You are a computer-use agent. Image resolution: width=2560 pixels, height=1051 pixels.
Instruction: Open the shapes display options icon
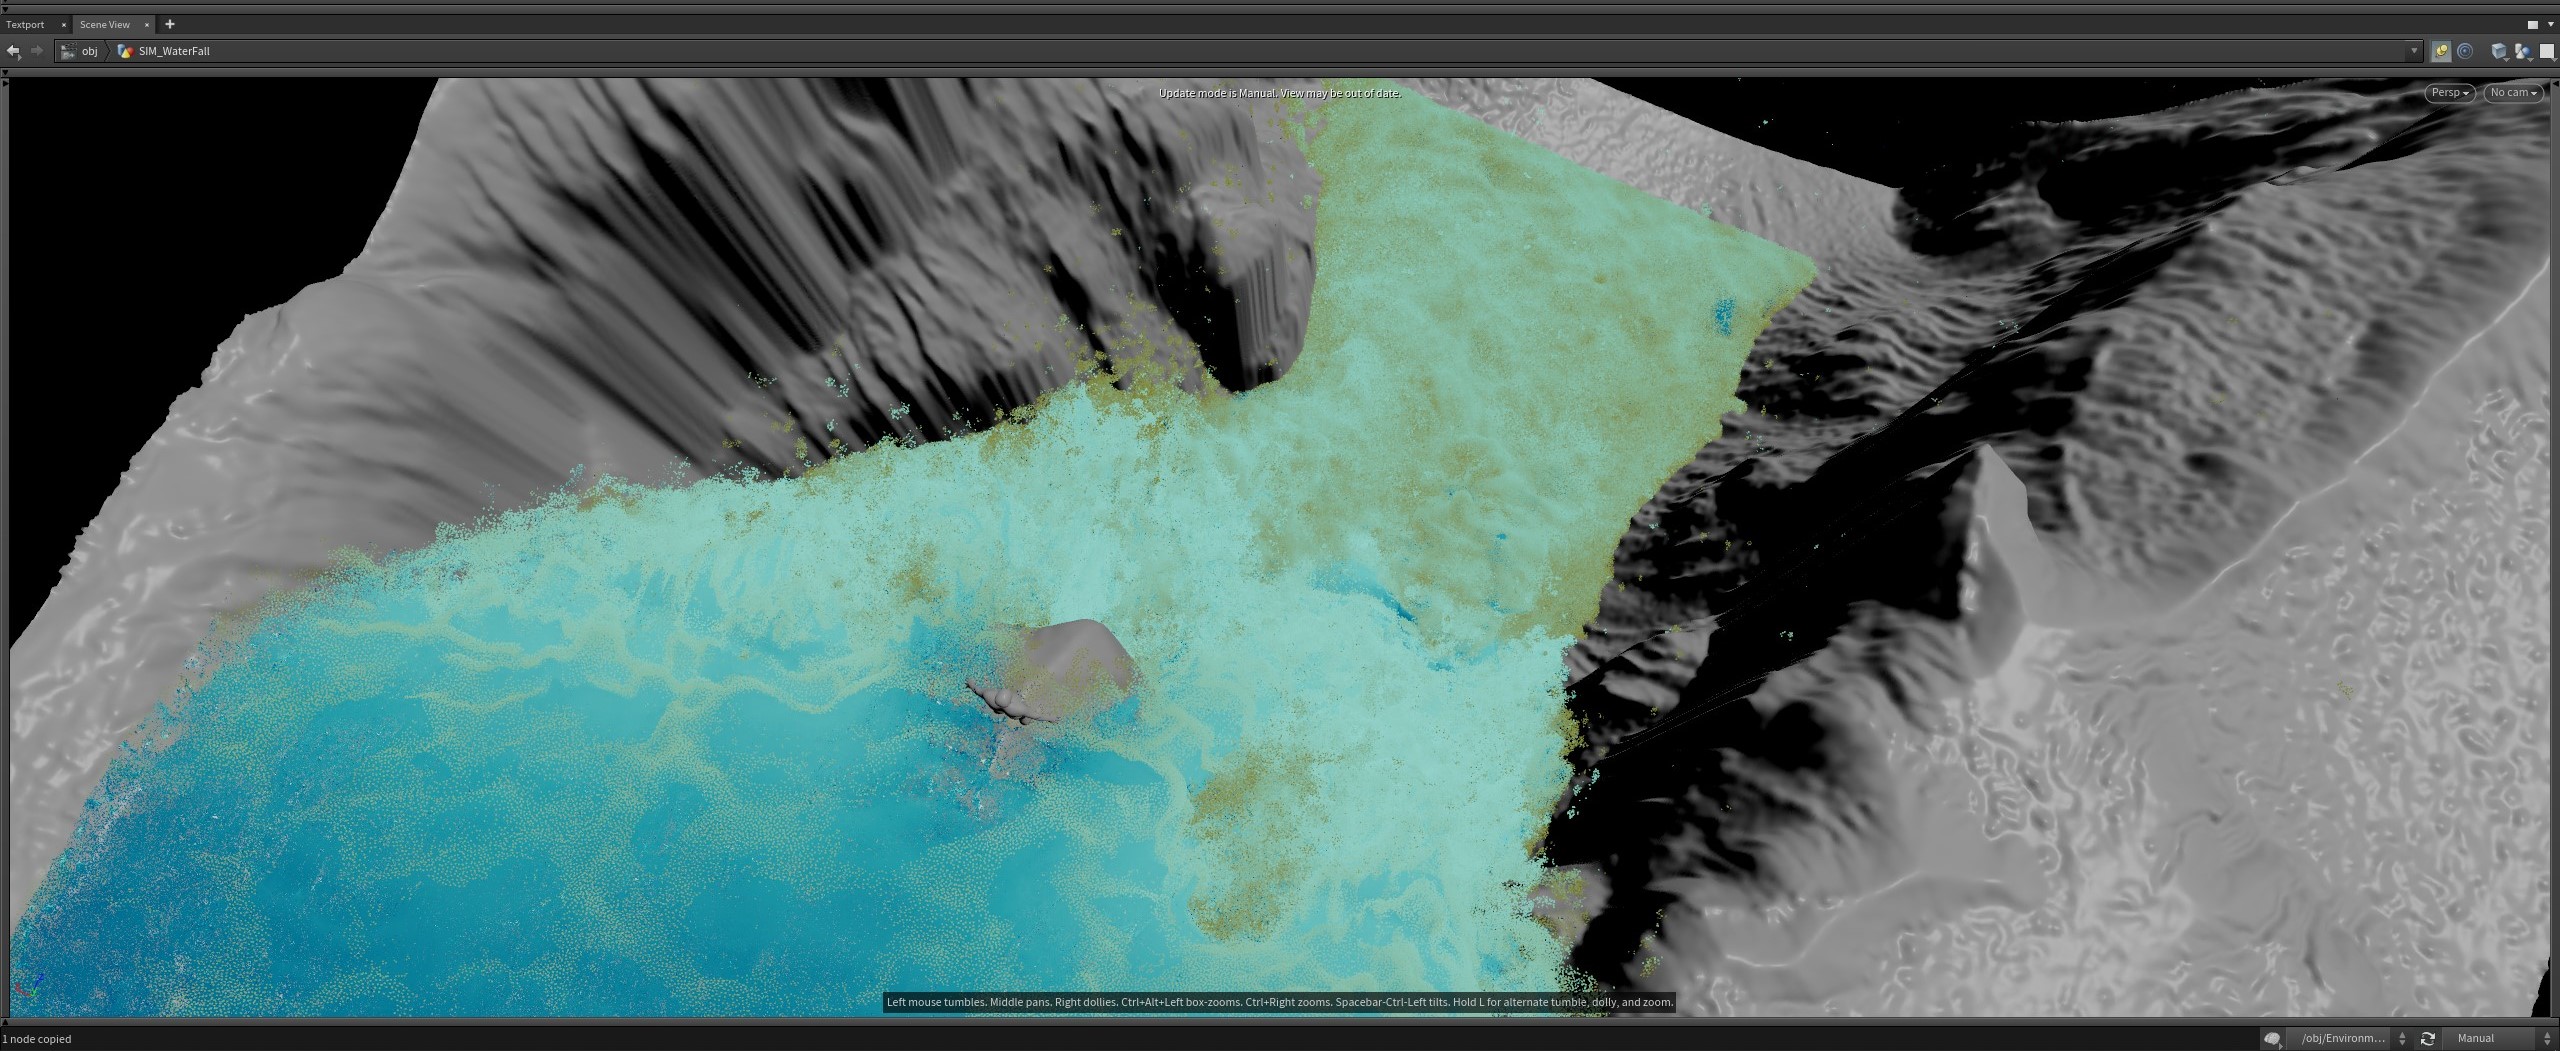[x=2523, y=52]
